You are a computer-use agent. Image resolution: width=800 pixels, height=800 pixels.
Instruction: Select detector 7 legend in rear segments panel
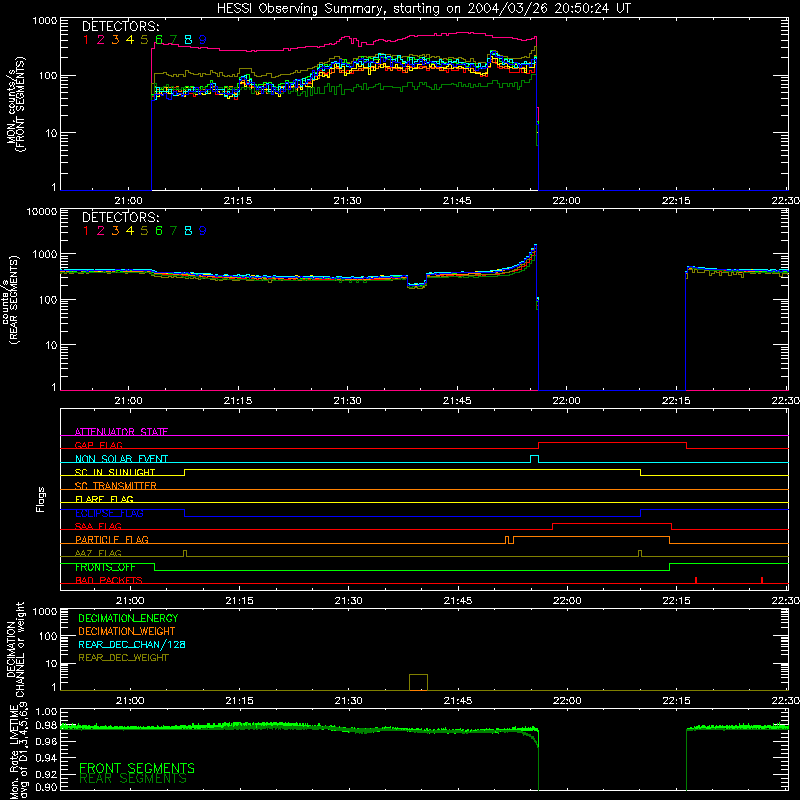click(173, 231)
